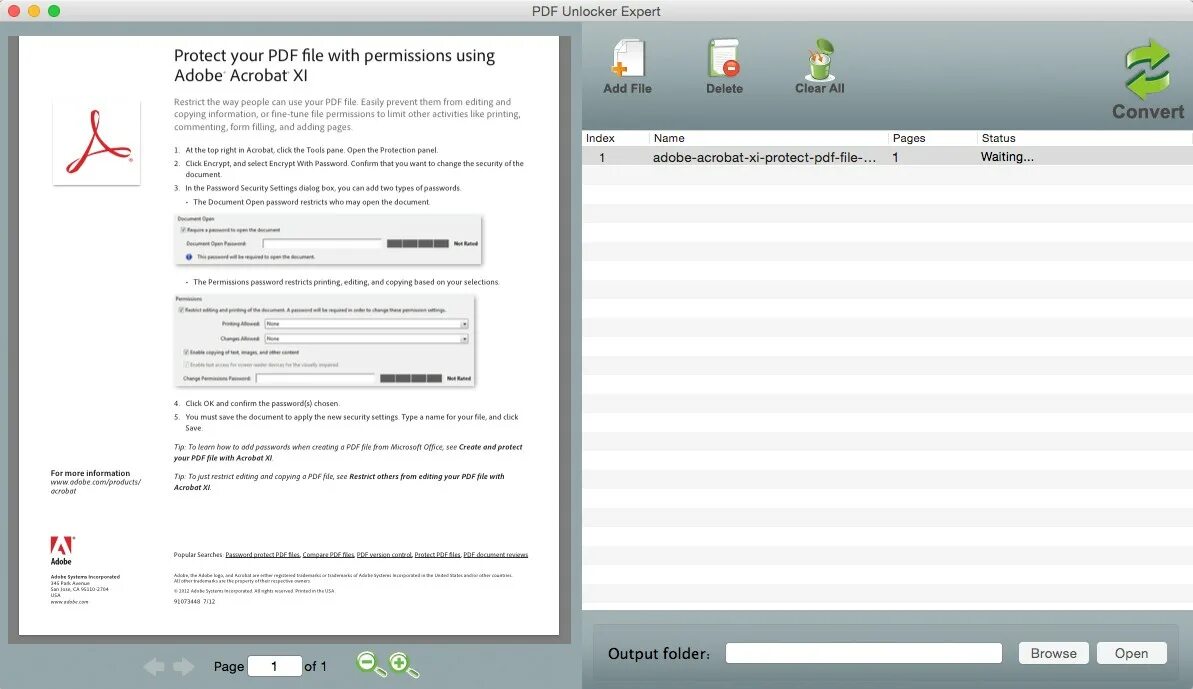Click the Delete file icon
This screenshot has width=1193, height=689.
(x=724, y=59)
